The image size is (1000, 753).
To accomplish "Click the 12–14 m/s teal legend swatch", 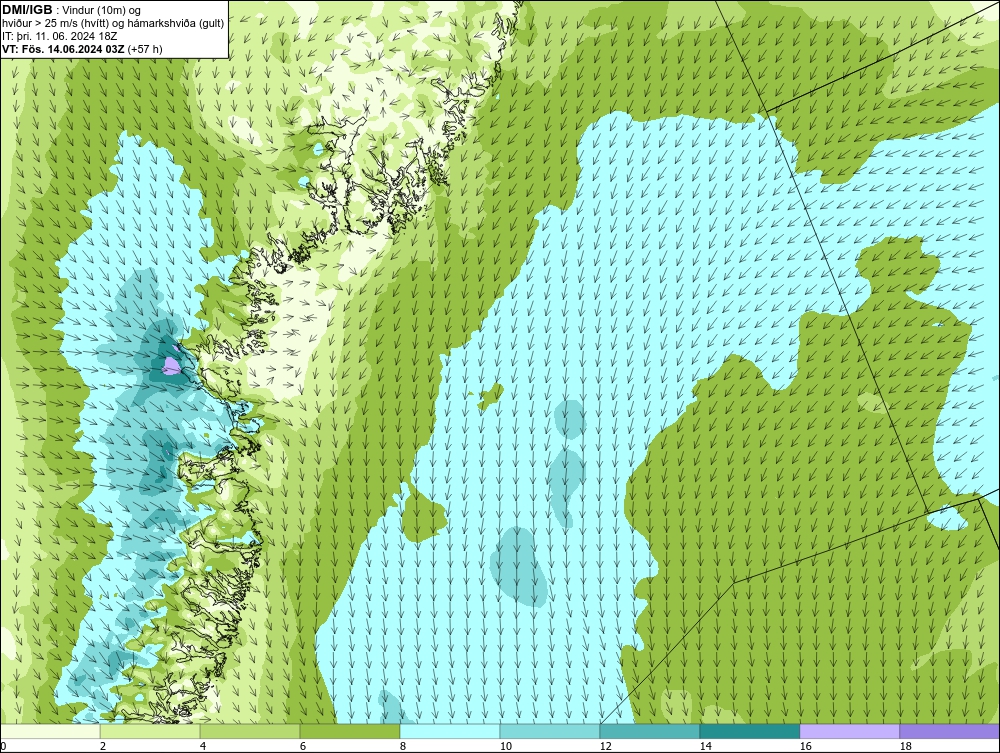I will (x=650, y=731).
